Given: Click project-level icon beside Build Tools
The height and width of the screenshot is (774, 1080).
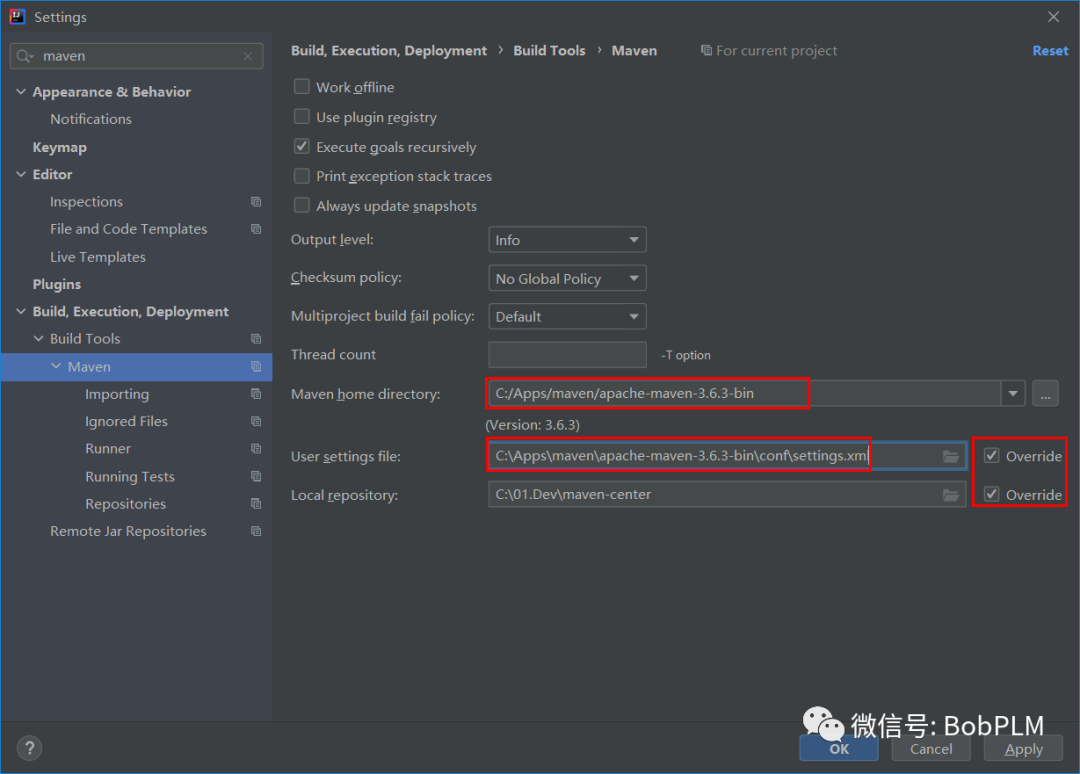Looking at the screenshot, I should tap(256, 339).
